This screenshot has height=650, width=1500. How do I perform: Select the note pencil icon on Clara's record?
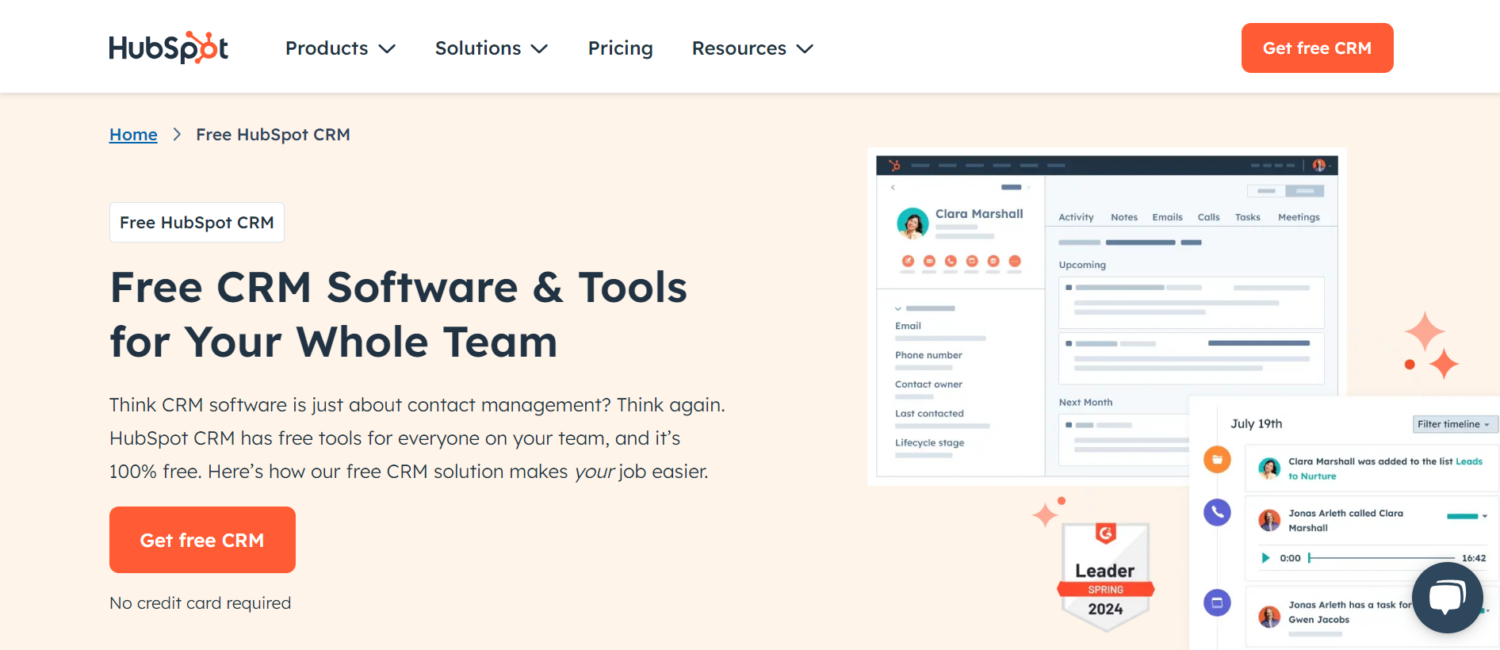908,261
